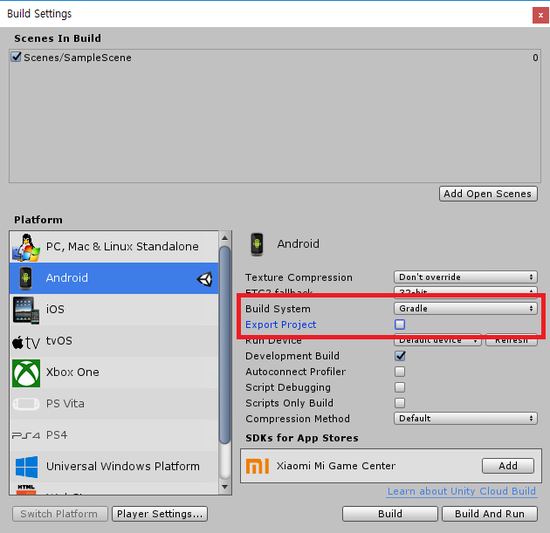Viewport: 550px width, 533px height.
Task: Click the Add Open Scenes button
Action: tap(488, 194)
